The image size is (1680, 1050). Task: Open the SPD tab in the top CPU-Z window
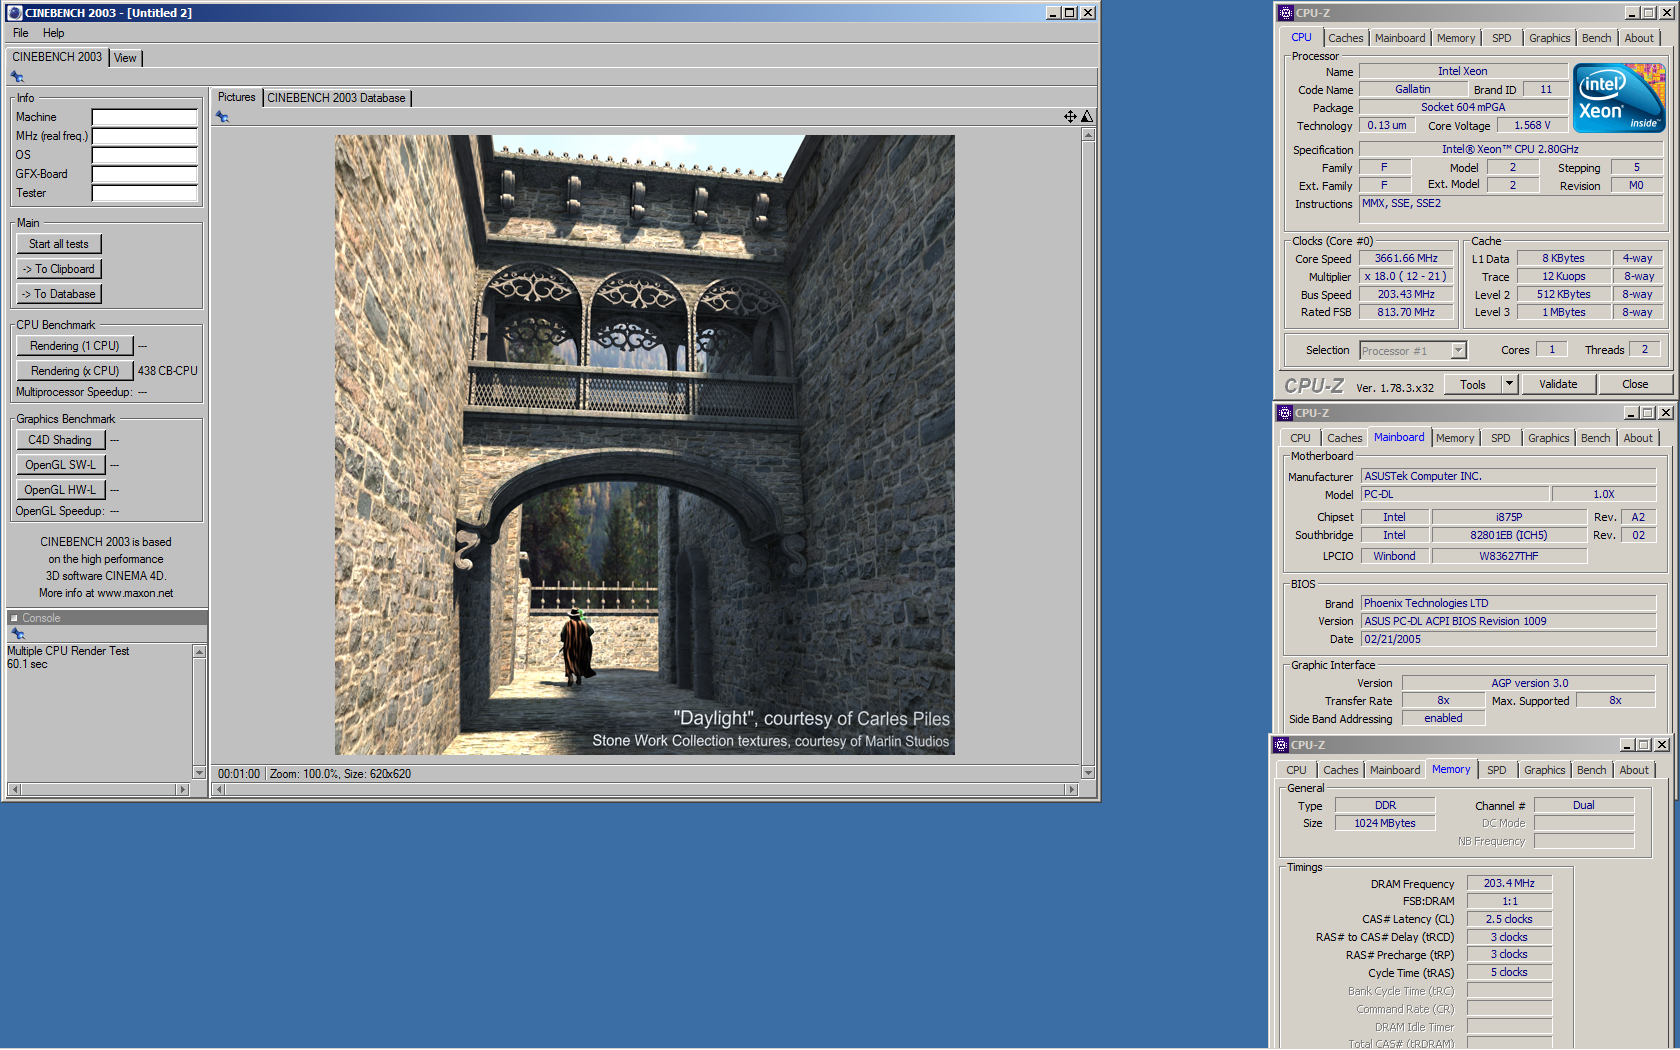click(1502, 38)
